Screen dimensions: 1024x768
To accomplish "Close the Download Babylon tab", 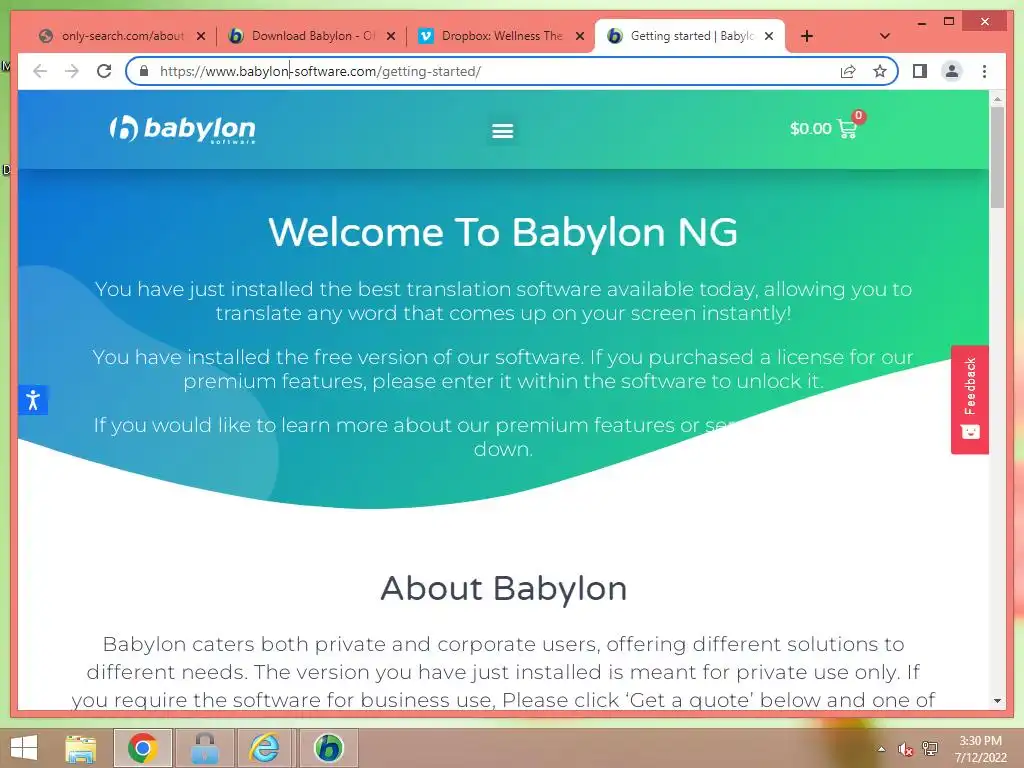I will [391, 36].
